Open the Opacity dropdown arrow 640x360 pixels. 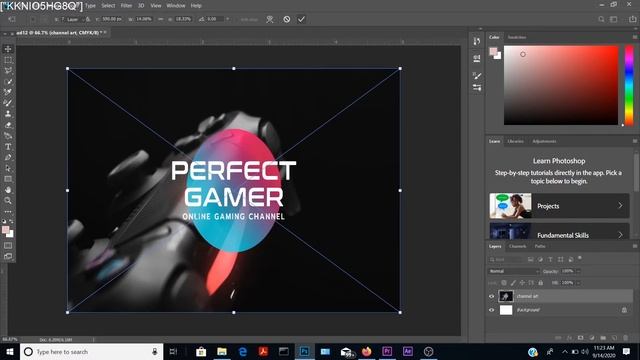pos(578,271)
